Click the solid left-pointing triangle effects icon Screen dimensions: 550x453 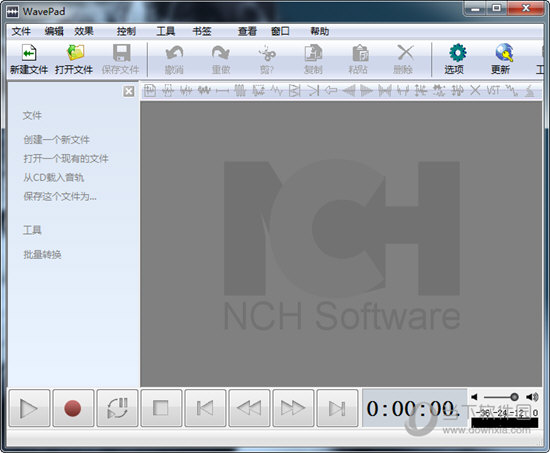(x=349, y=91)
